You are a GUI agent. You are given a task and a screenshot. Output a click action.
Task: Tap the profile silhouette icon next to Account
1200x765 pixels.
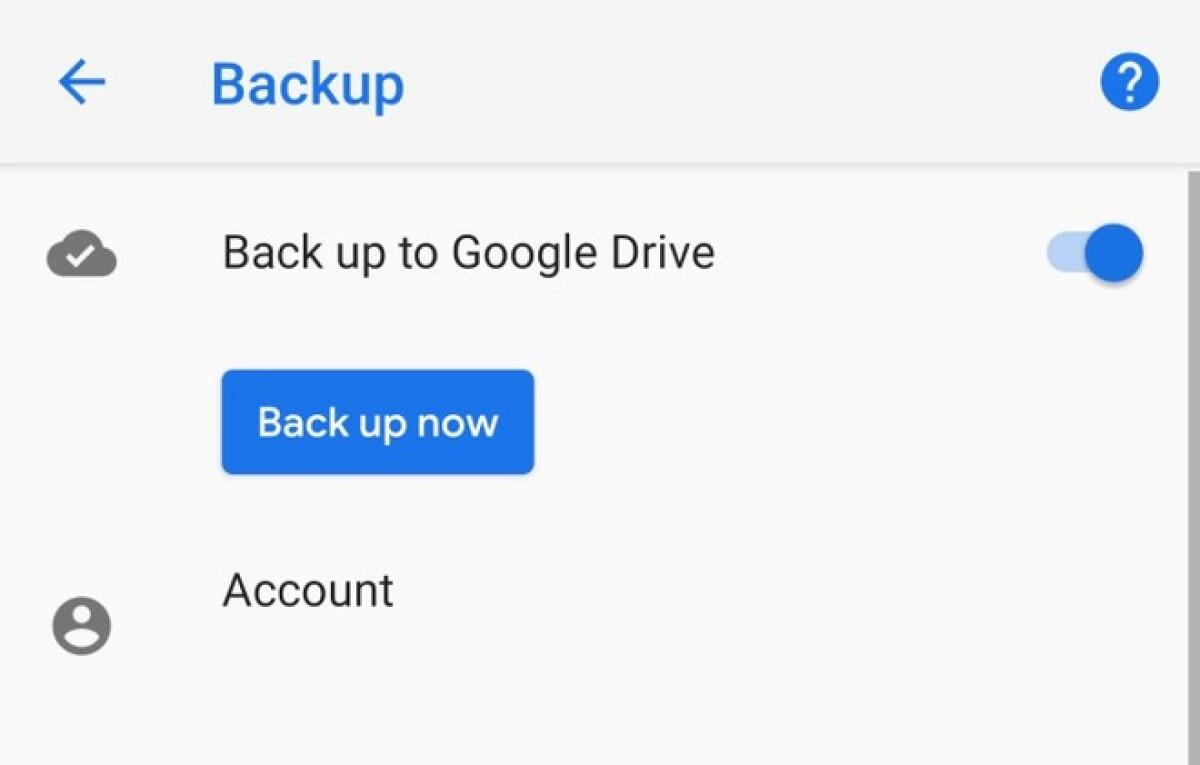pos(80,625)
